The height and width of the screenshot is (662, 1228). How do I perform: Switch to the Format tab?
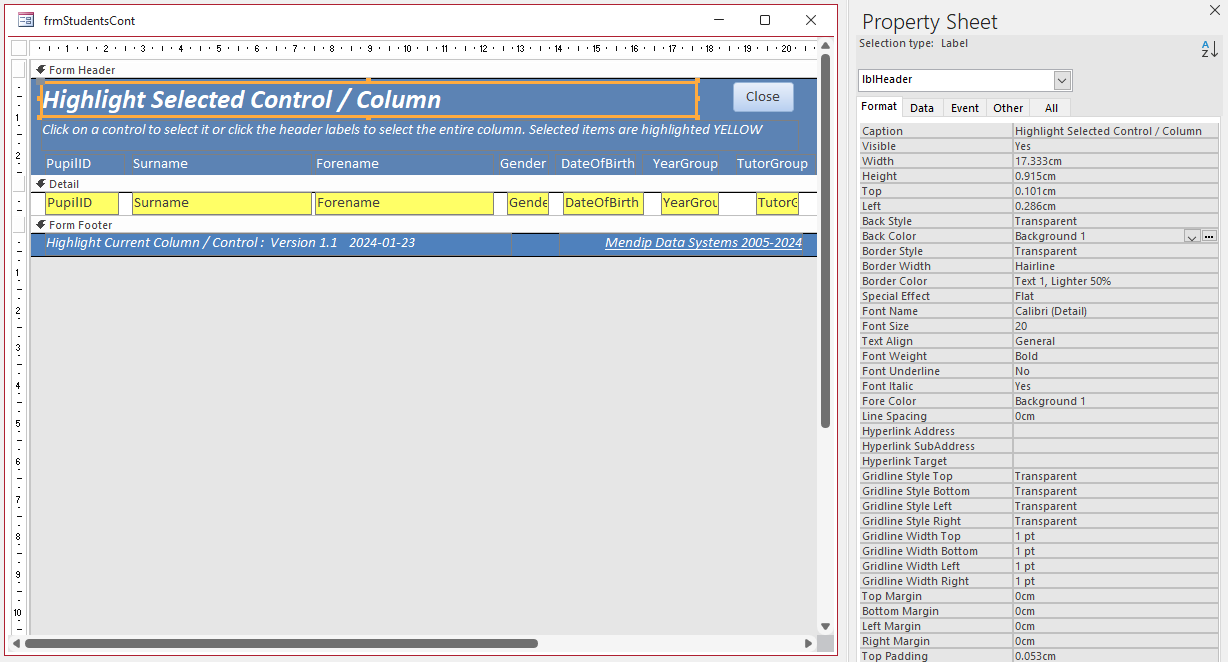879,107
